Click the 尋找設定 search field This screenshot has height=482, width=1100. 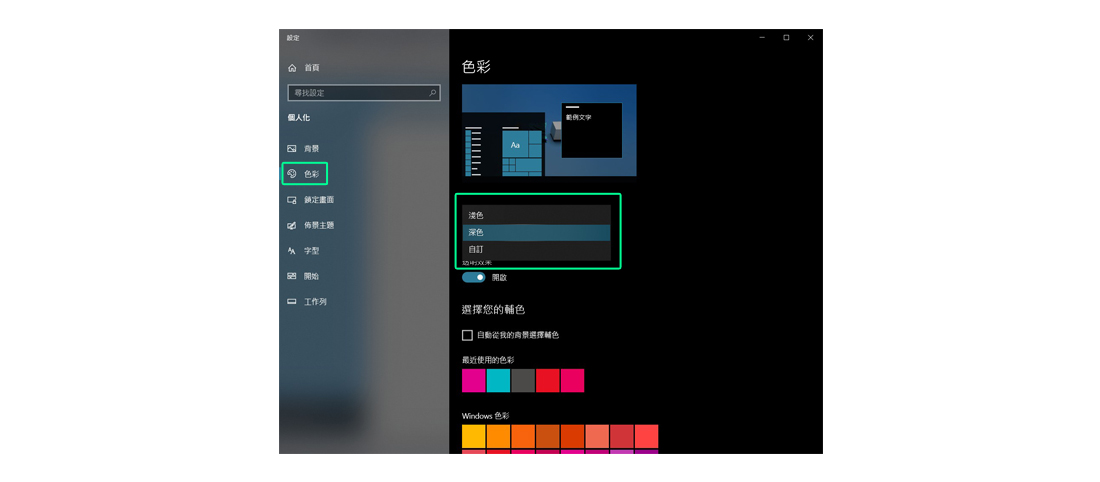pos(357,93)
